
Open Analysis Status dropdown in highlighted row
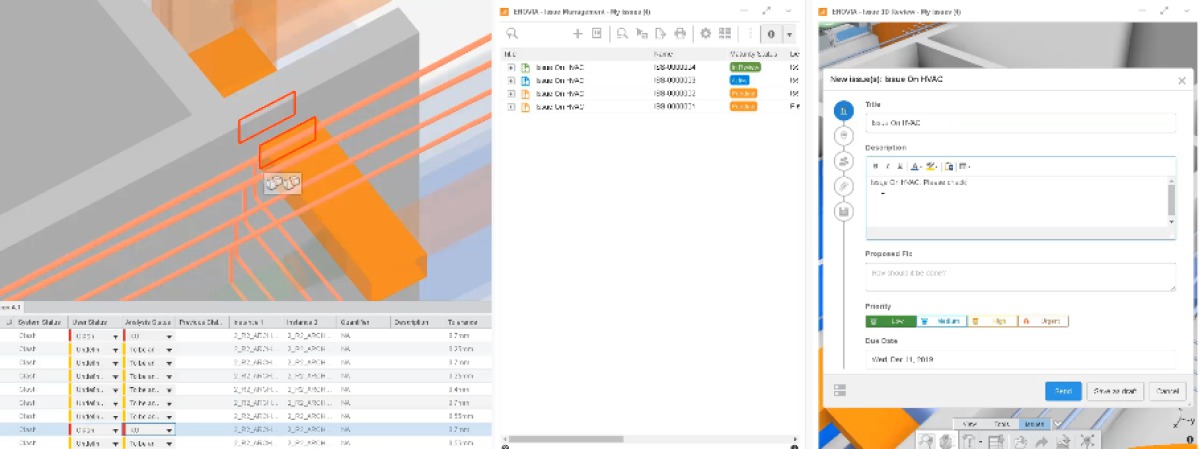[169, 429]
